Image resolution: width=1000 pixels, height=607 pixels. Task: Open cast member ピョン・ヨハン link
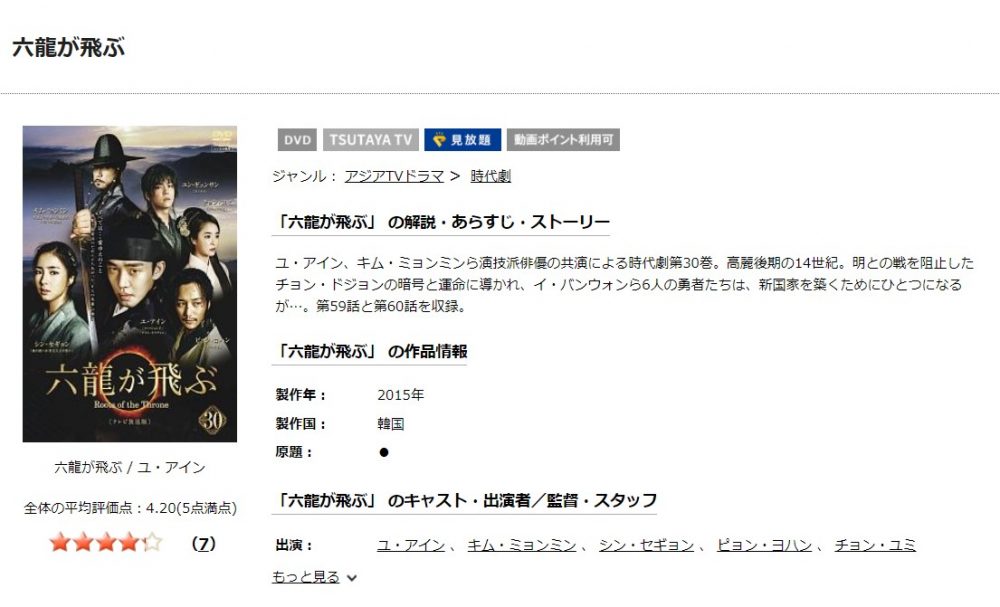tap(764, 545)
